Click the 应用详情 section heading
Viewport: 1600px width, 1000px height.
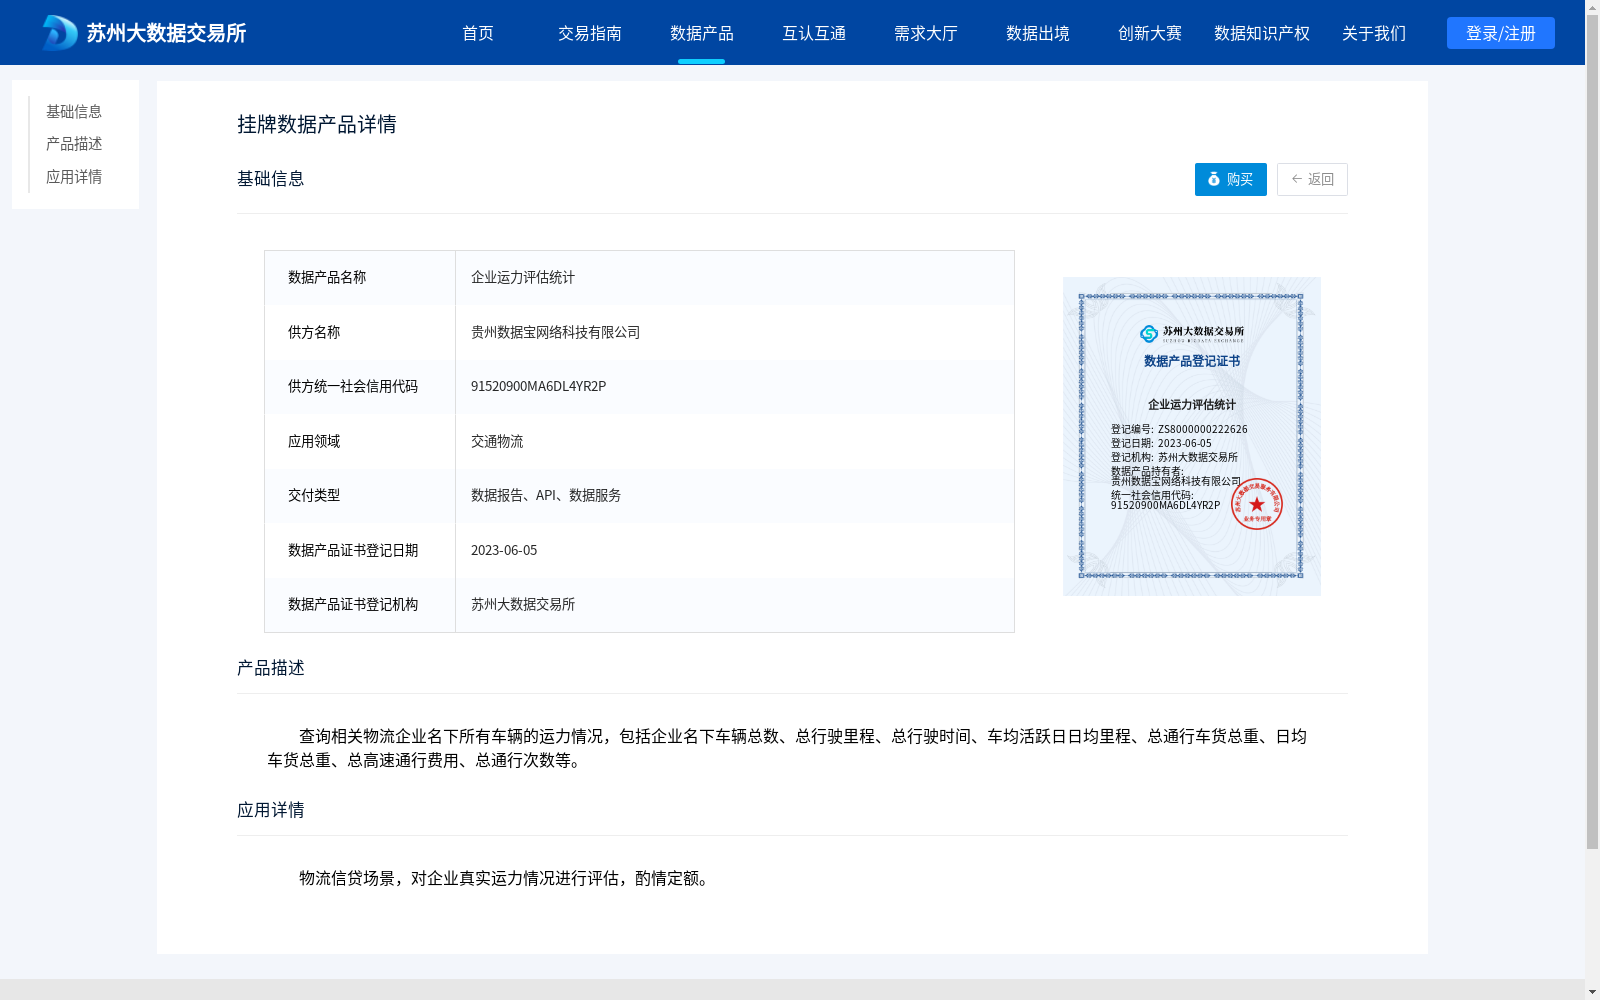(271, 810)
